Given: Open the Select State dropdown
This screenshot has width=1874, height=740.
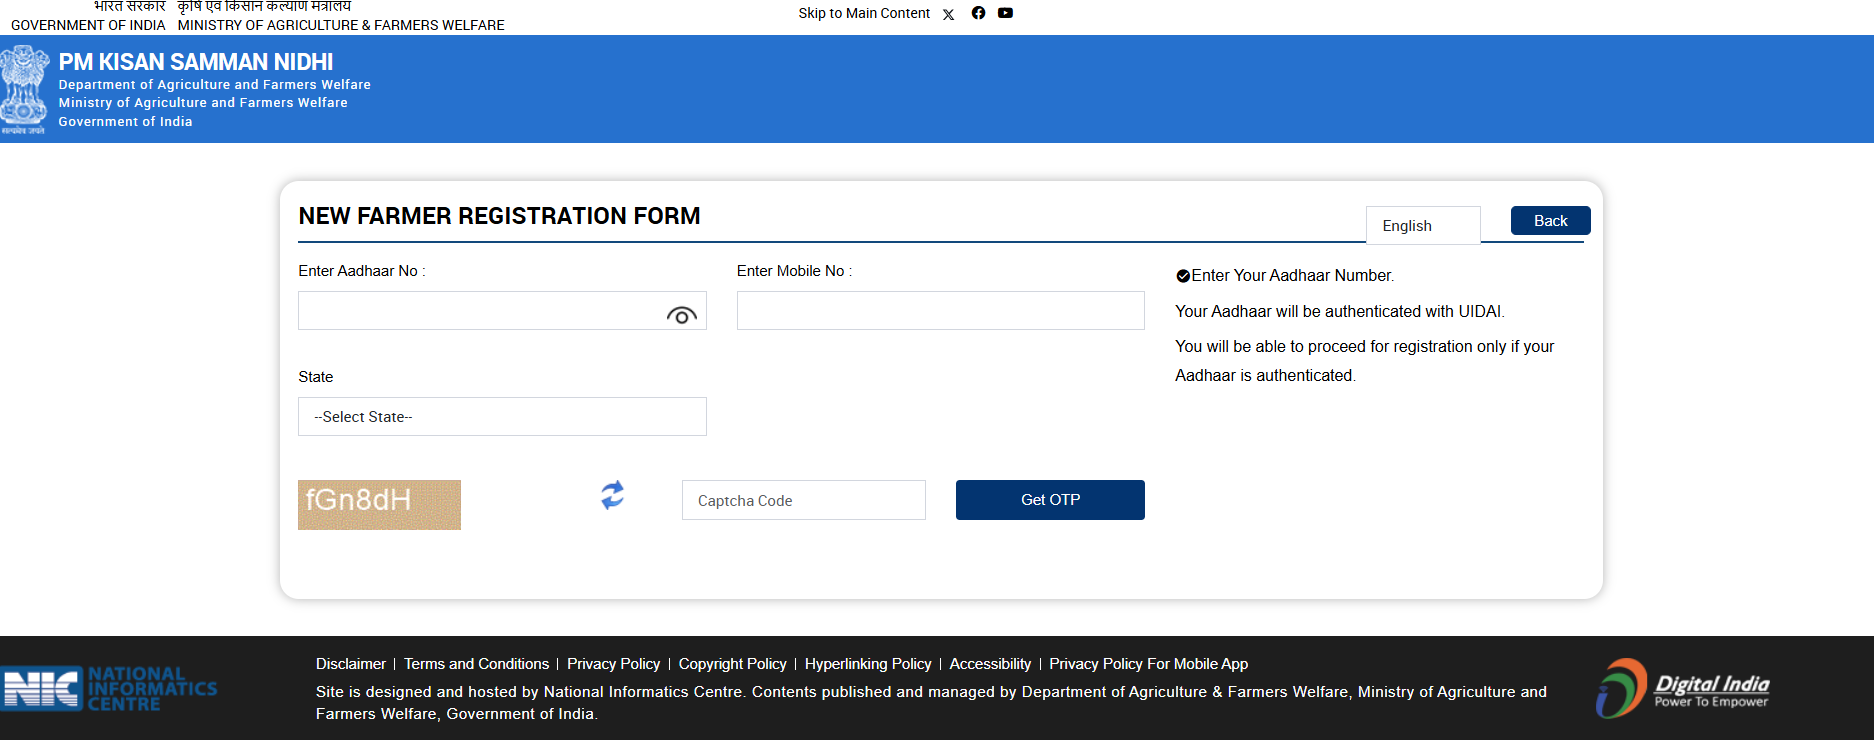Looking at the screenshot, I should (502, 417).
